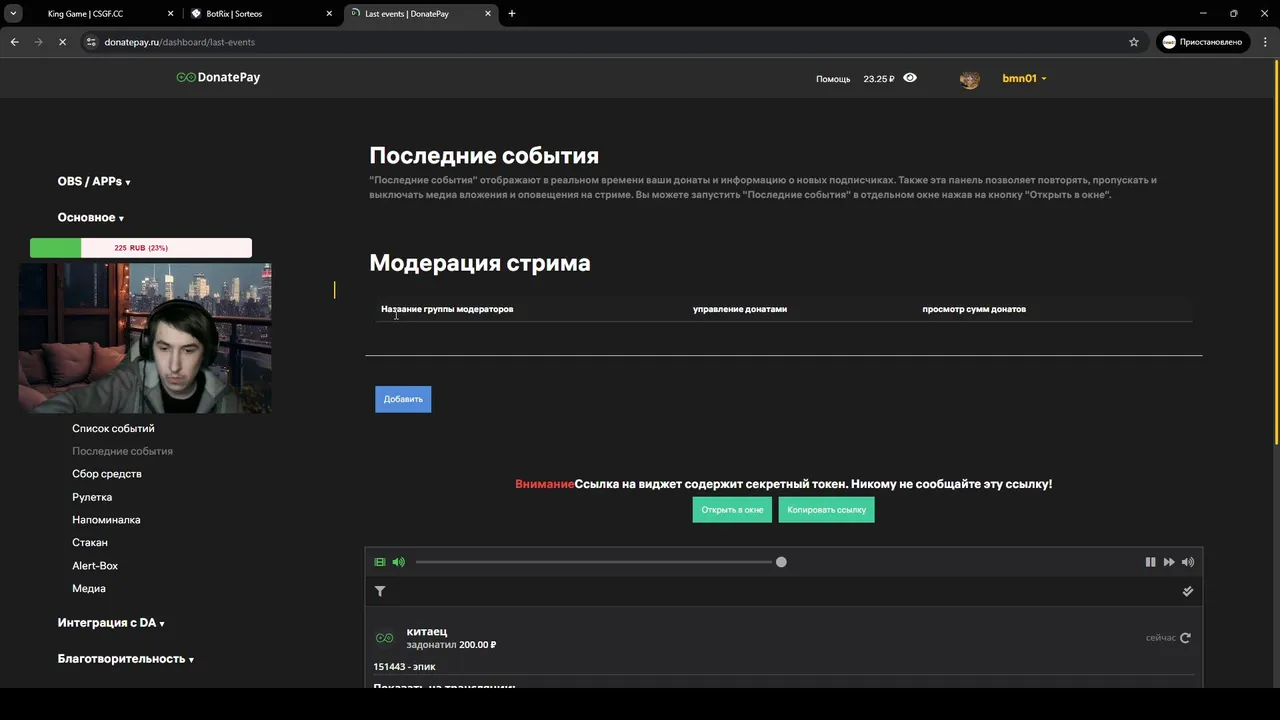Open the Помощь help link
Screen dimensions: 1280x720
(x=833, y=79)
